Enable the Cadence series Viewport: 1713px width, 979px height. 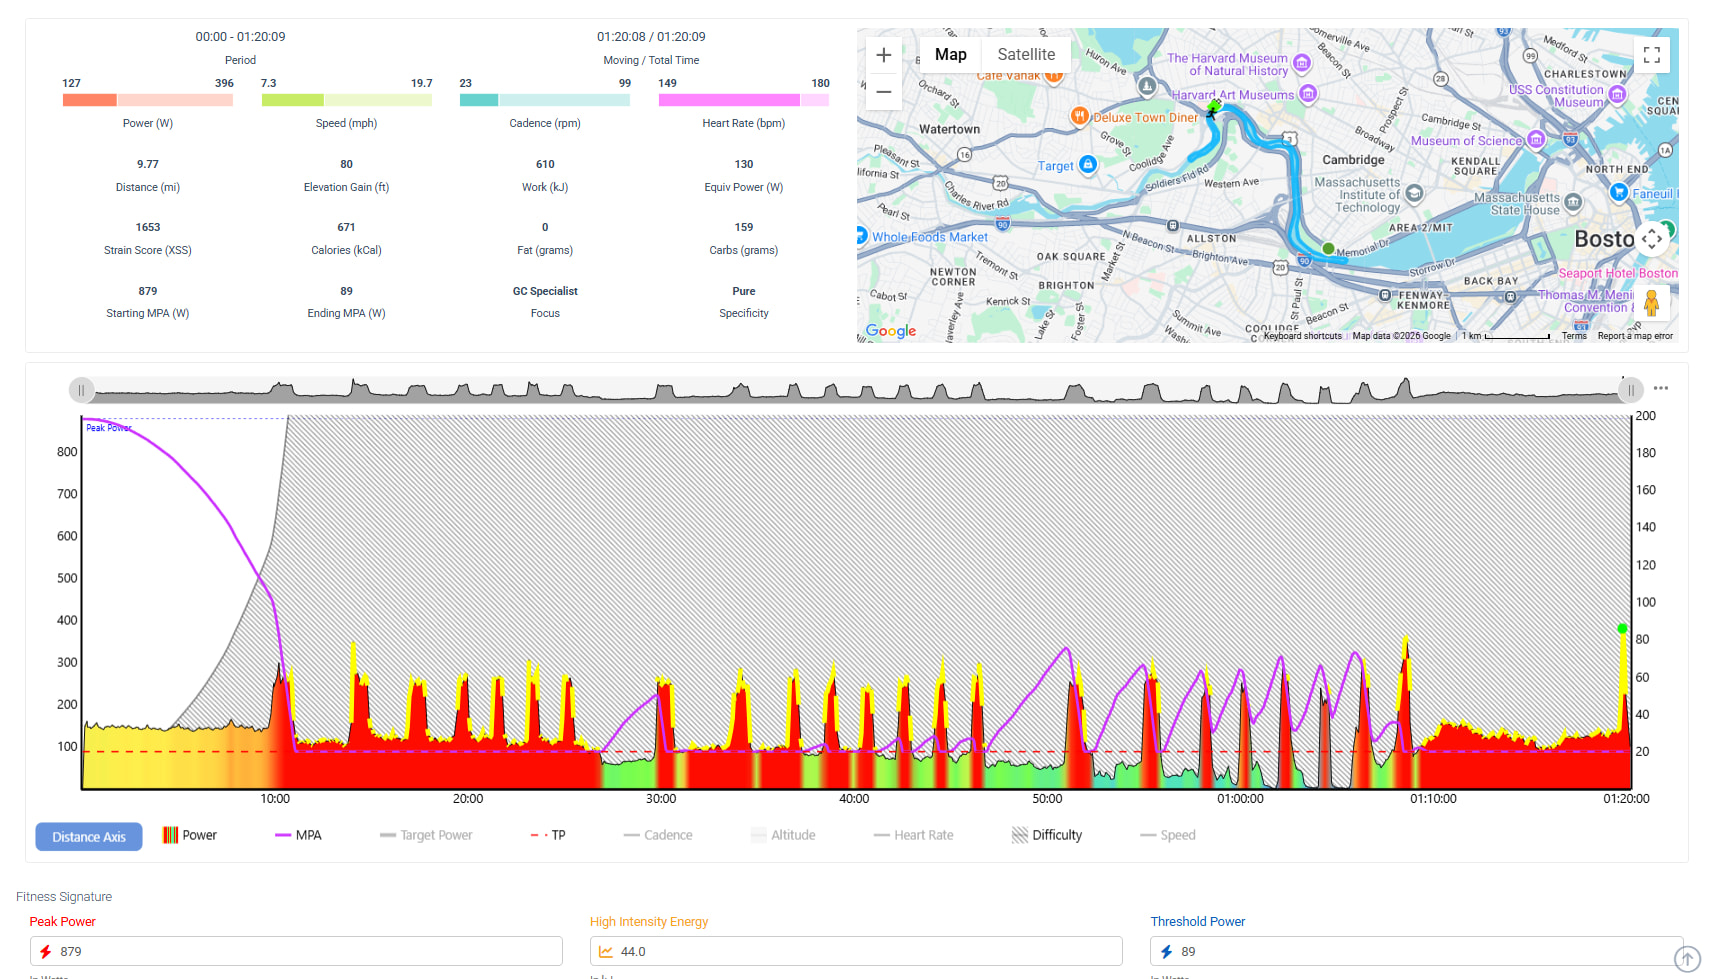pyautogui.click(x=658, y=835)
